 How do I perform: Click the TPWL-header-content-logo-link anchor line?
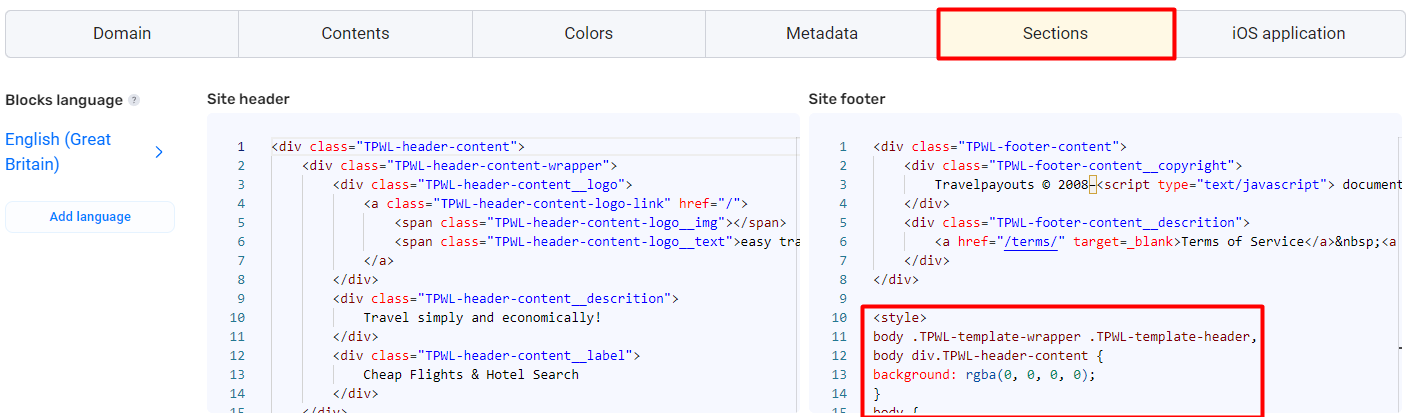(557, 203)
